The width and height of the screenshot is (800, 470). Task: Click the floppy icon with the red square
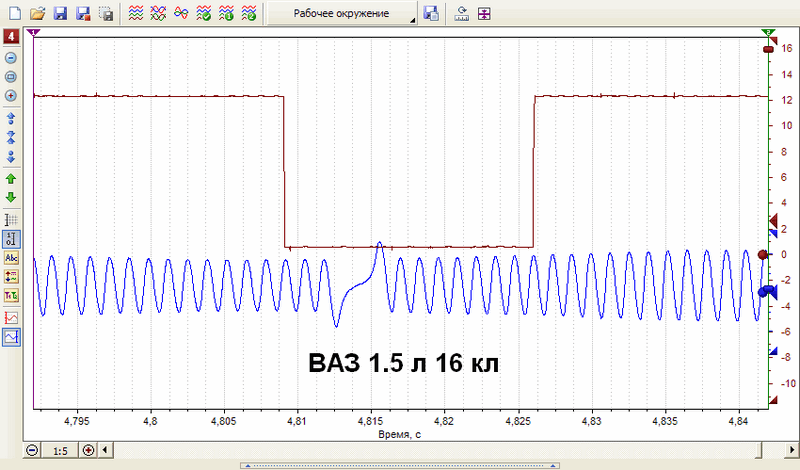pyautogui.click(x=83, y=13)
